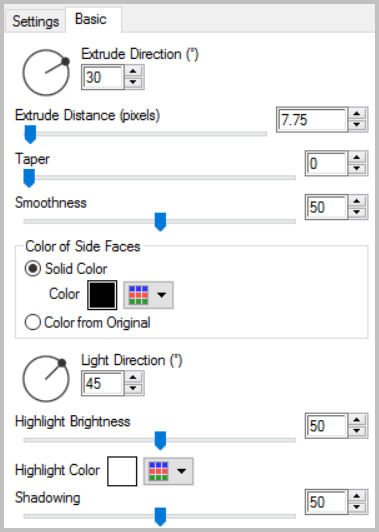
Task: Decrease Smoothness value with down arrow
Action: [x=357, y=212]
